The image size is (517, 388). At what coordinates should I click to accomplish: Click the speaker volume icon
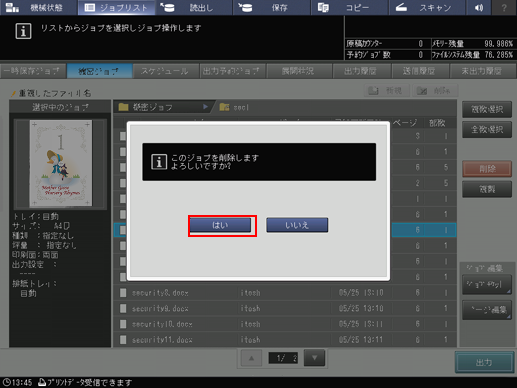(479, 7)
